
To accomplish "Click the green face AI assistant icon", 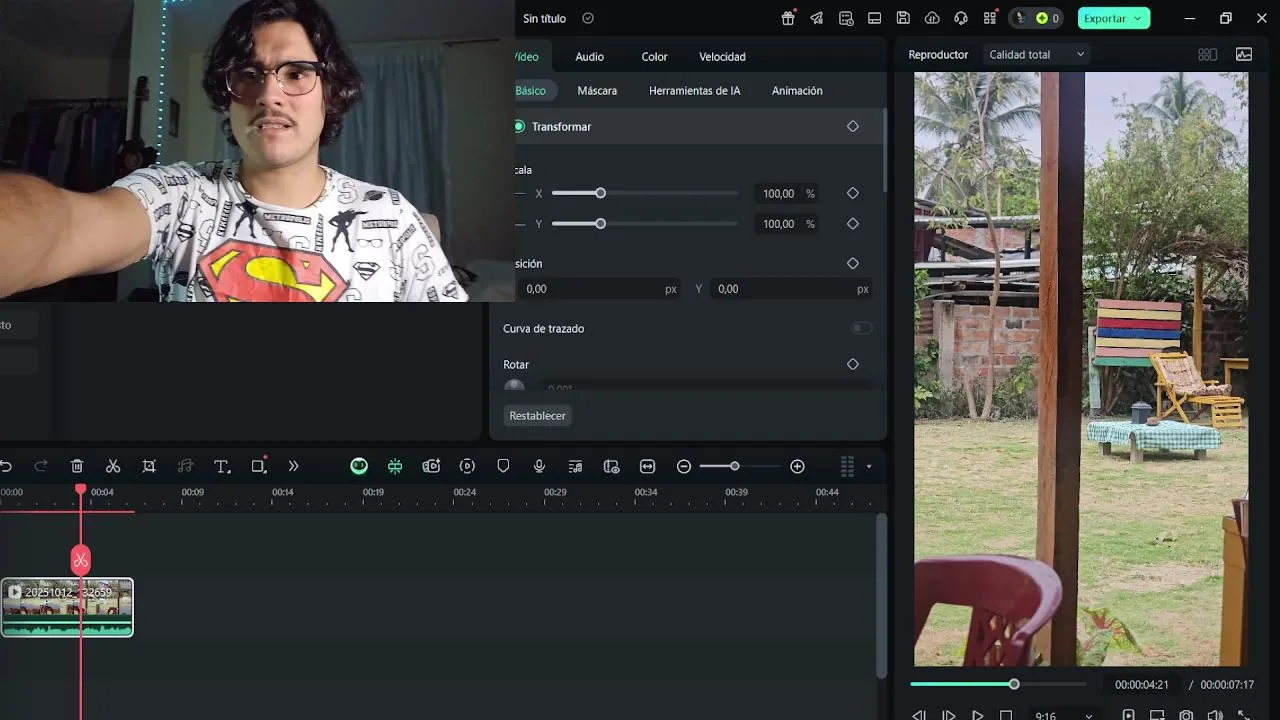I will pos(359,466).
